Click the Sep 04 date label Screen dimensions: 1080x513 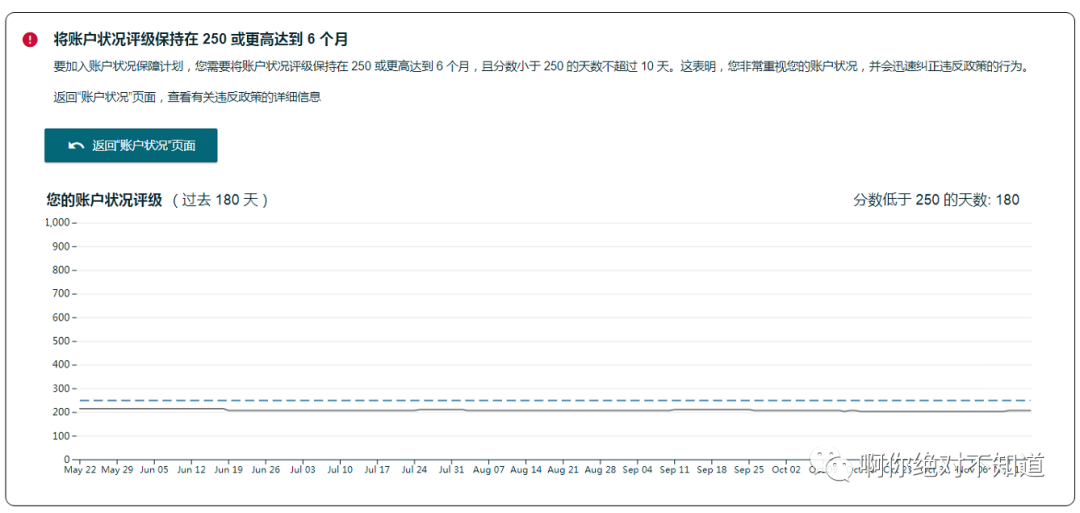637,470
